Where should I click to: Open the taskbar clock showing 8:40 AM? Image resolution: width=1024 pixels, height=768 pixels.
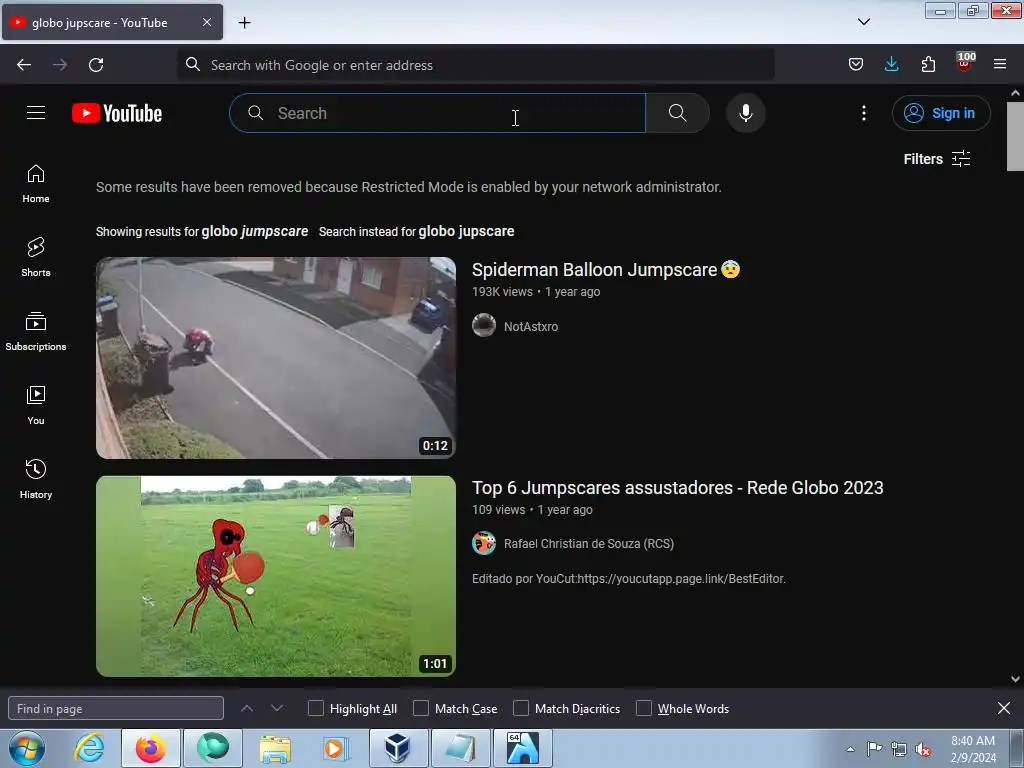click(x=973, y=749)
